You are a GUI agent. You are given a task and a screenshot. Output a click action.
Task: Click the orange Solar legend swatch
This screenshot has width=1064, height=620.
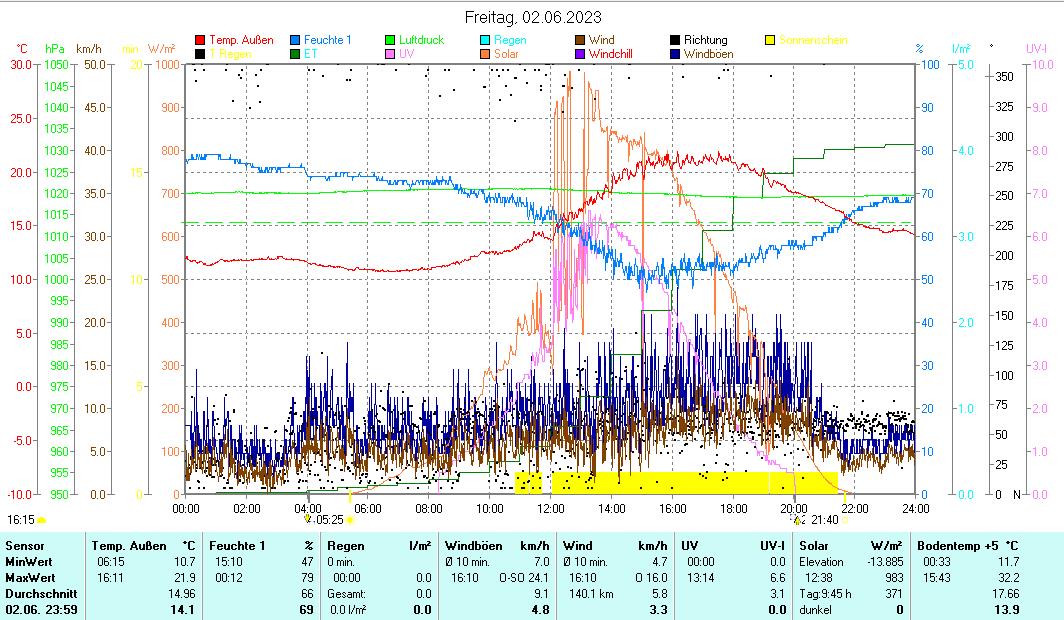click(x=485, y=54)
